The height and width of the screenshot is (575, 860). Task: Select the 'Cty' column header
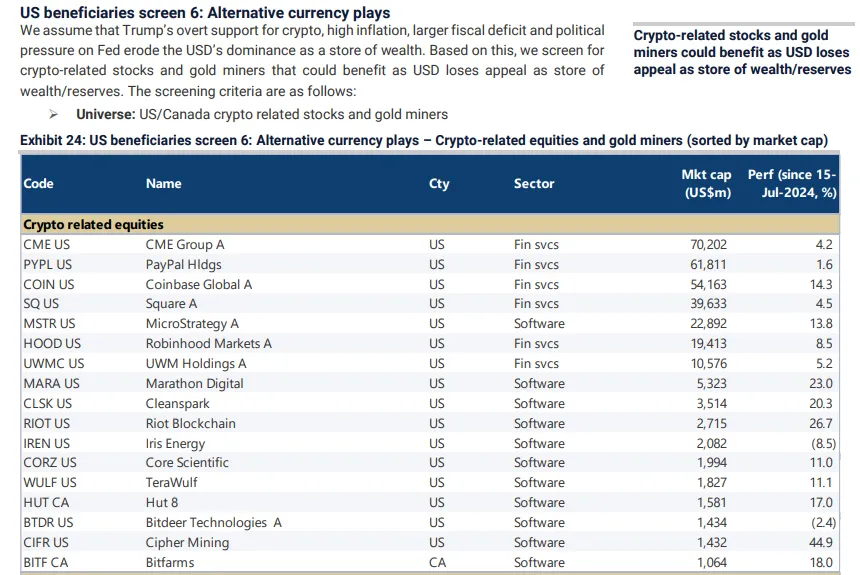pos(439,184)
